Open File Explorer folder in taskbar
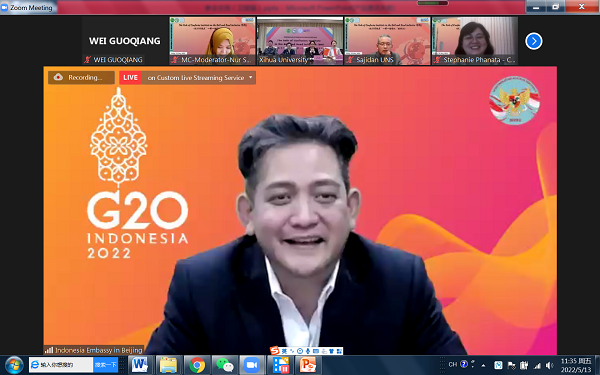The height and width of the screenshot is (375, 600). coord(168,365)
